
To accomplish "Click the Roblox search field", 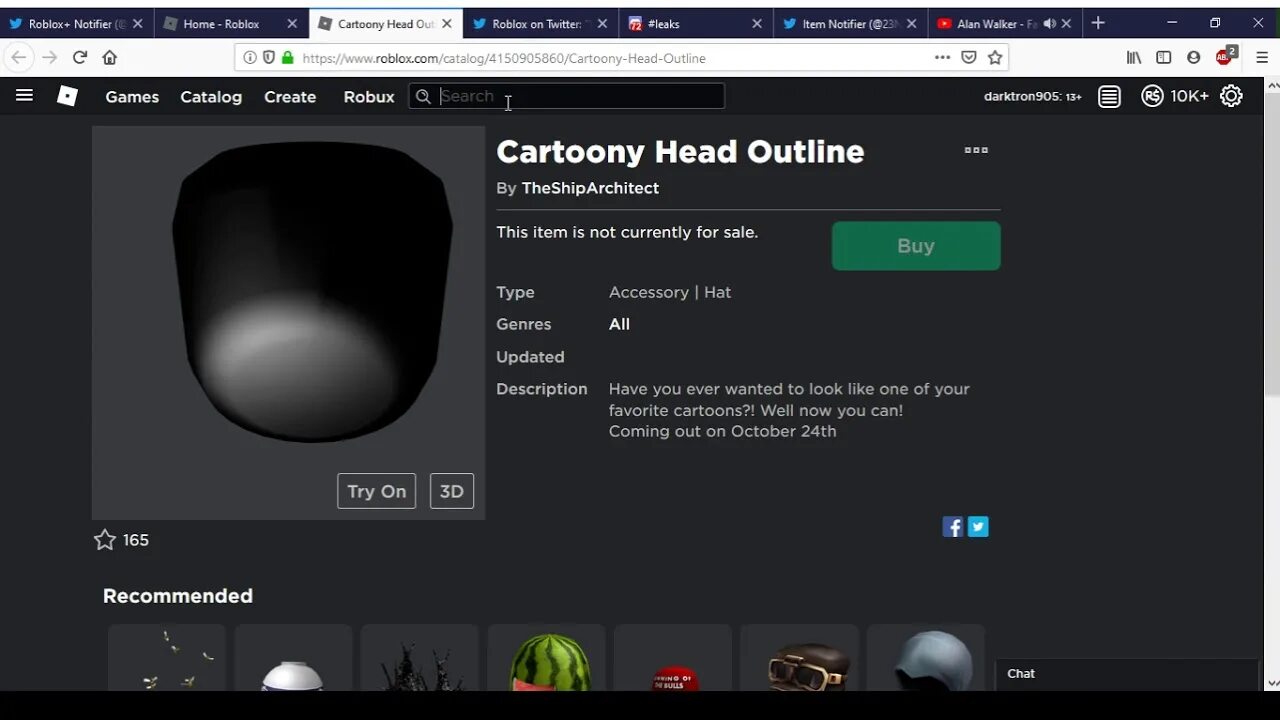I will [567, 96].
